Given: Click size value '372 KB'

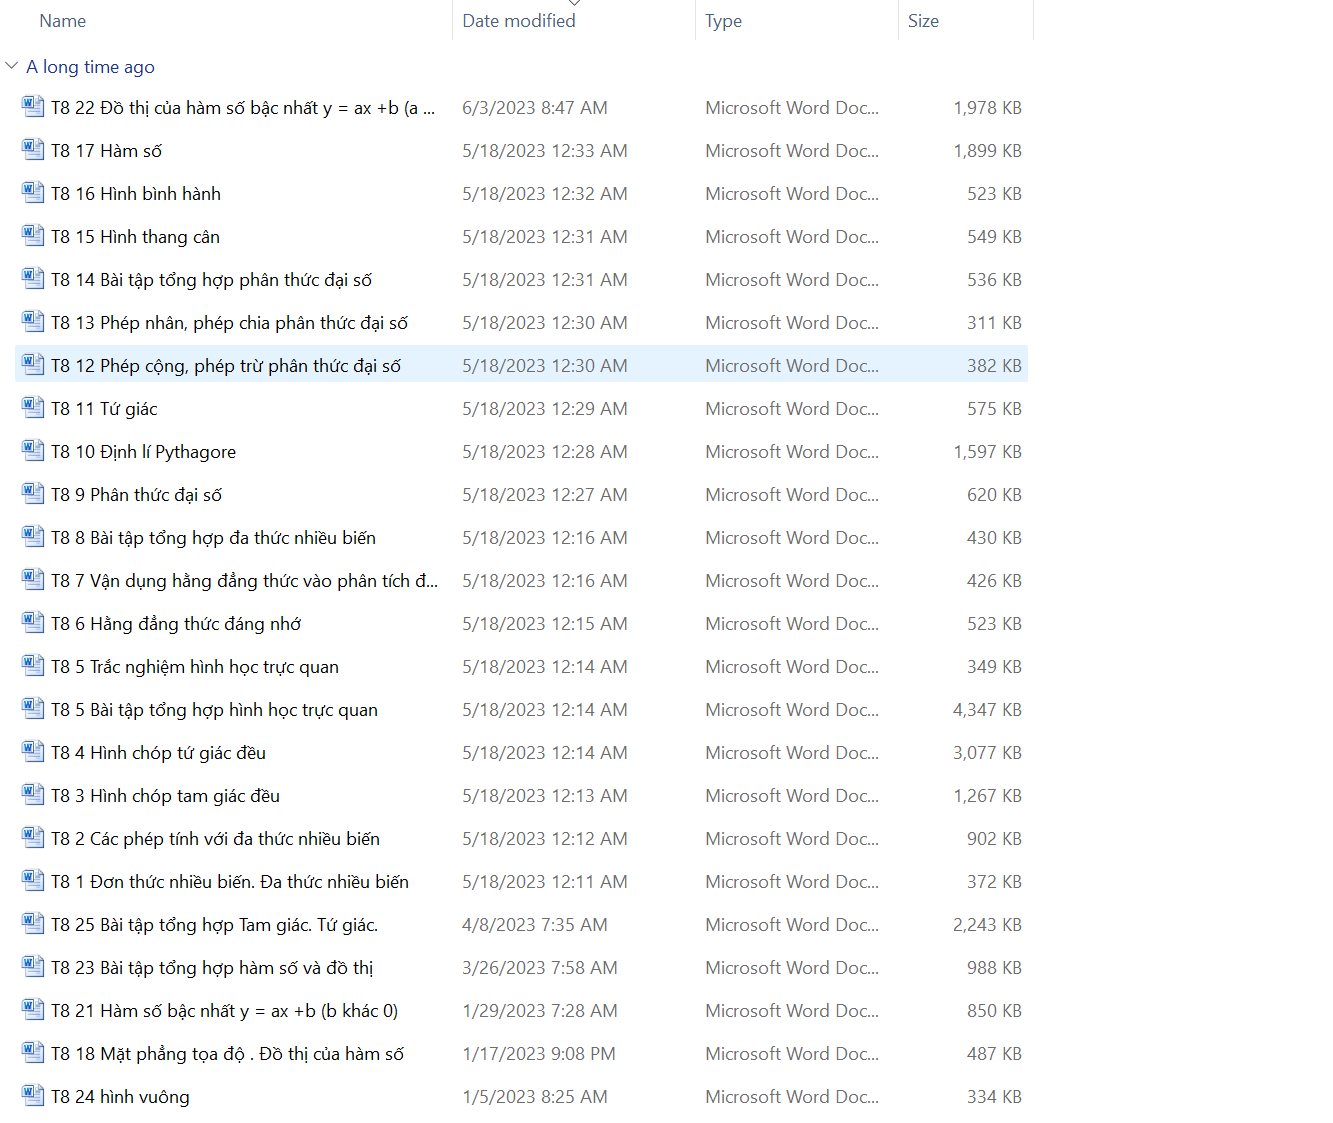Looking at the screenshot, I should tap(994, 882).
